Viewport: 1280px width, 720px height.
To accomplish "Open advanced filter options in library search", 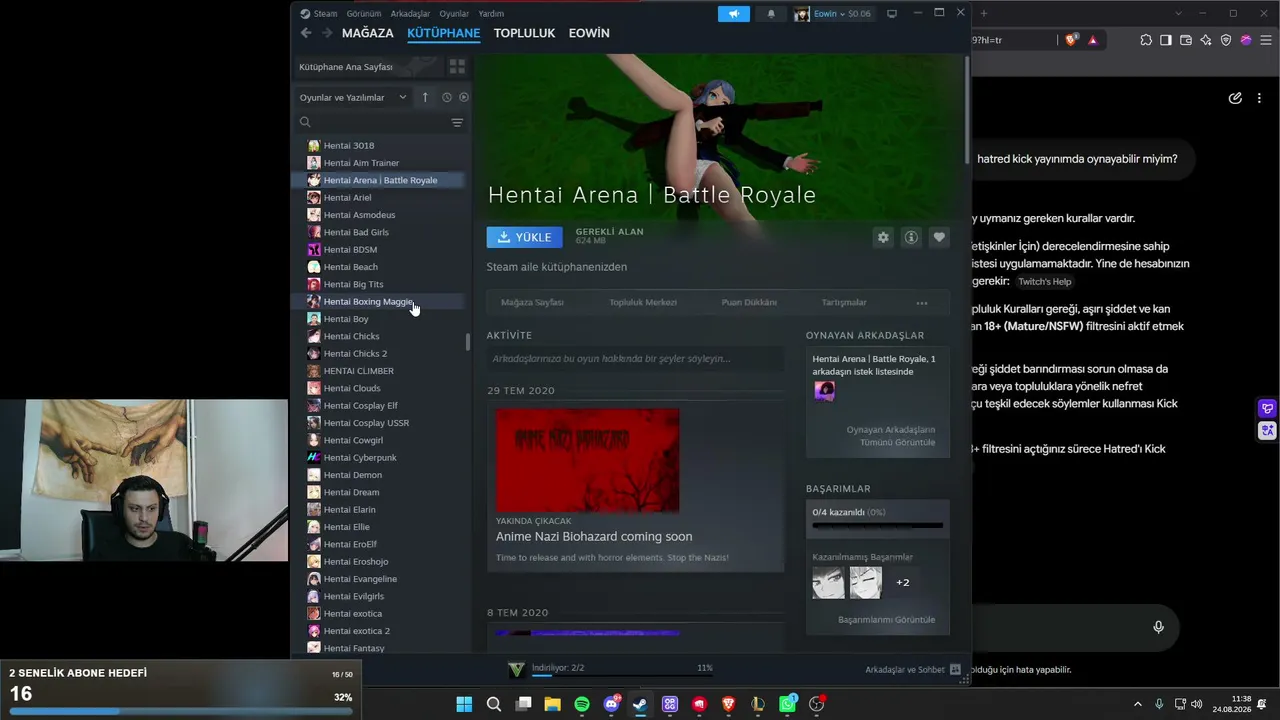I will click(x=457, y=122).
